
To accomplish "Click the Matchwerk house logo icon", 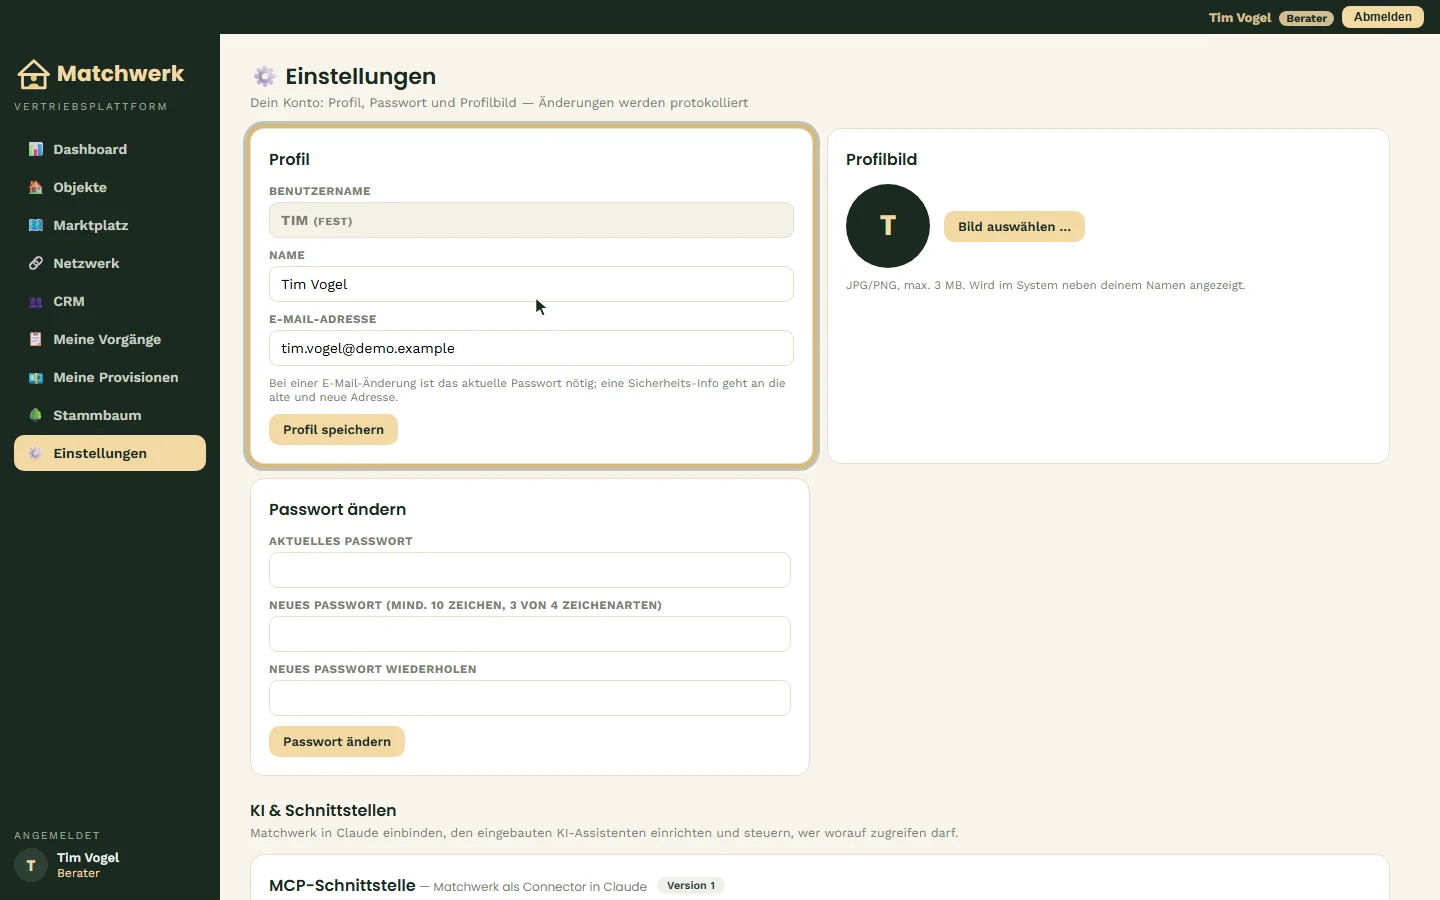I will click(x=33, y=74).
